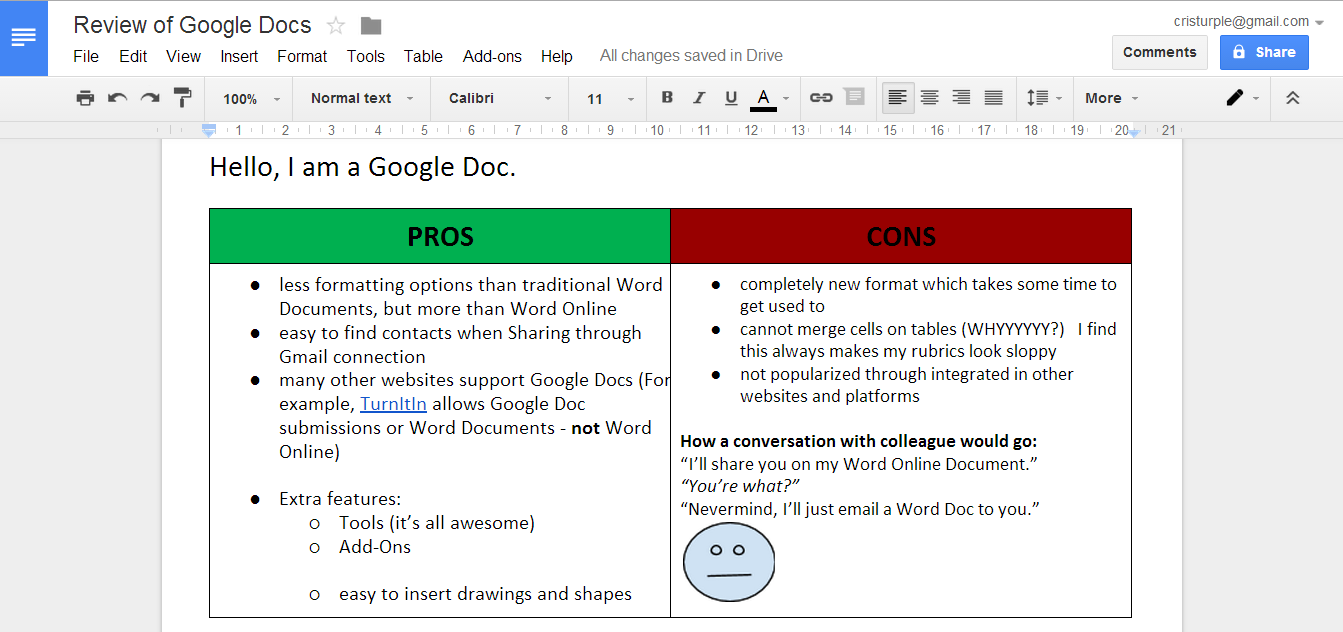Hide the menus with double chevron
The width and height of the screenshot is (1343, 632).
tap(1292, 98)
